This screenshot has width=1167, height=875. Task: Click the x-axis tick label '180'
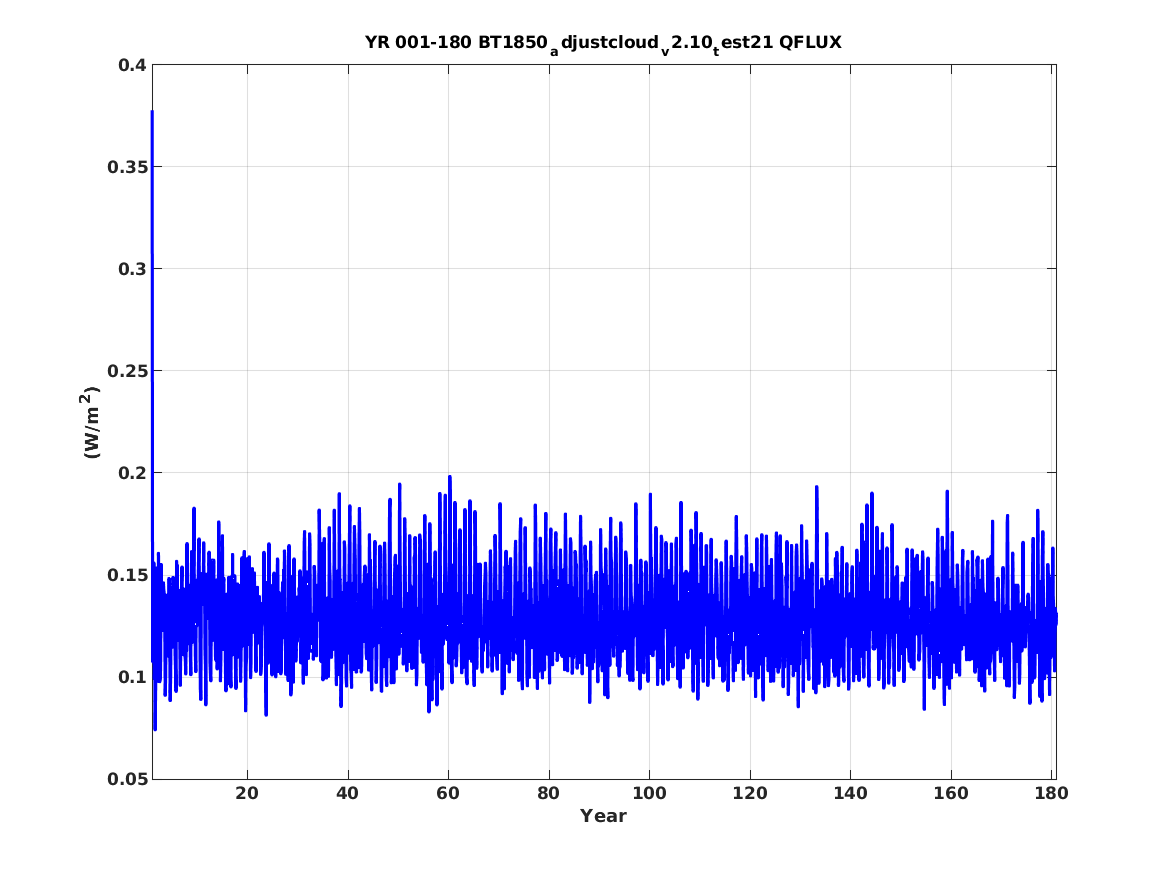1052,794
